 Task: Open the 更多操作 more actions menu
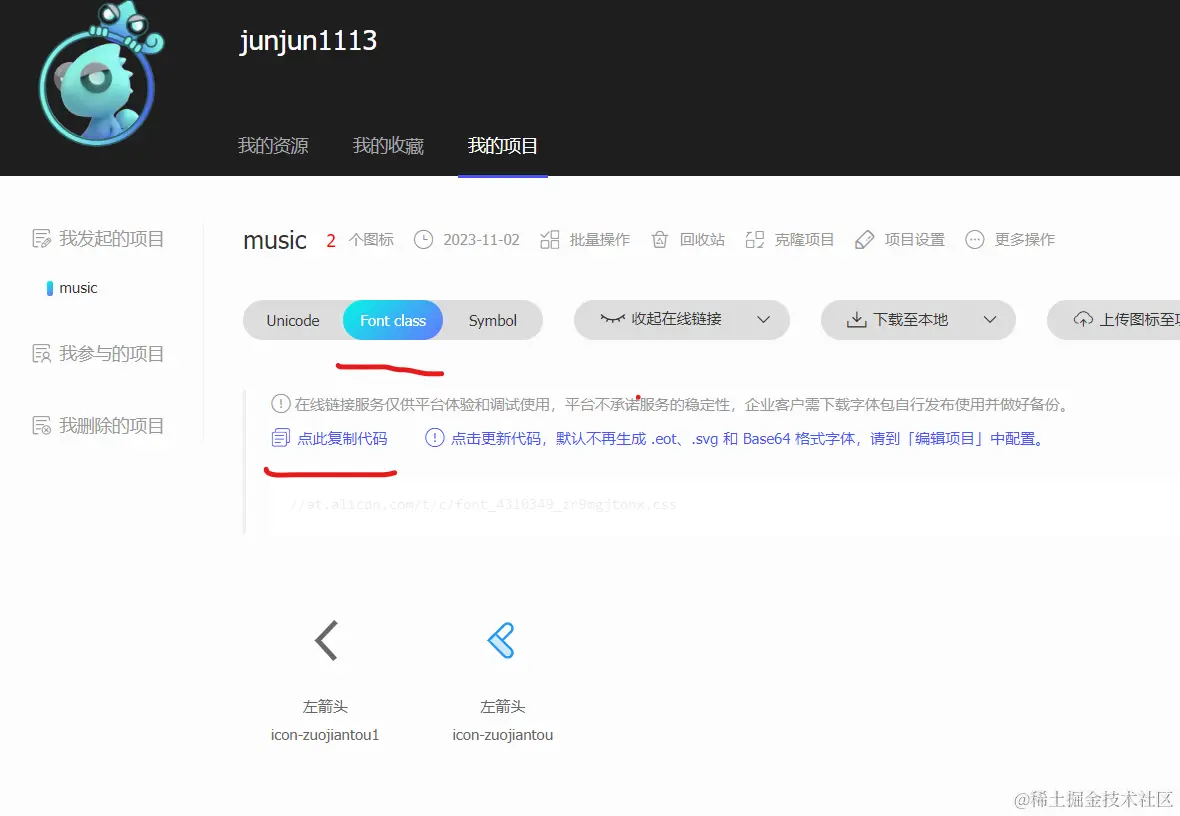coord(1024,239)
